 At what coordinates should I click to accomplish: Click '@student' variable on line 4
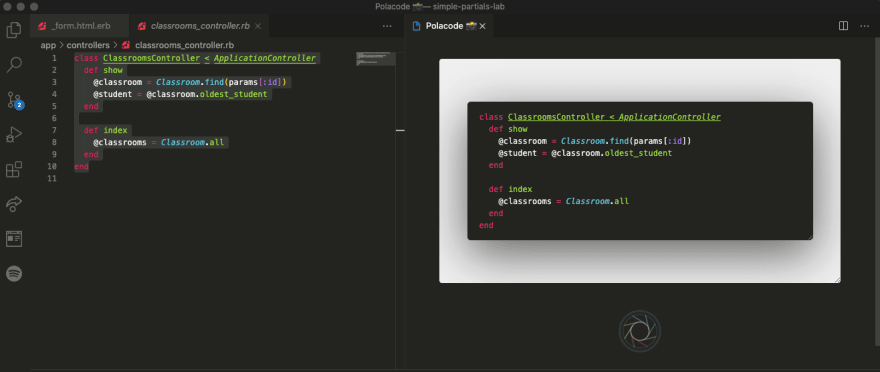(112, 94)
